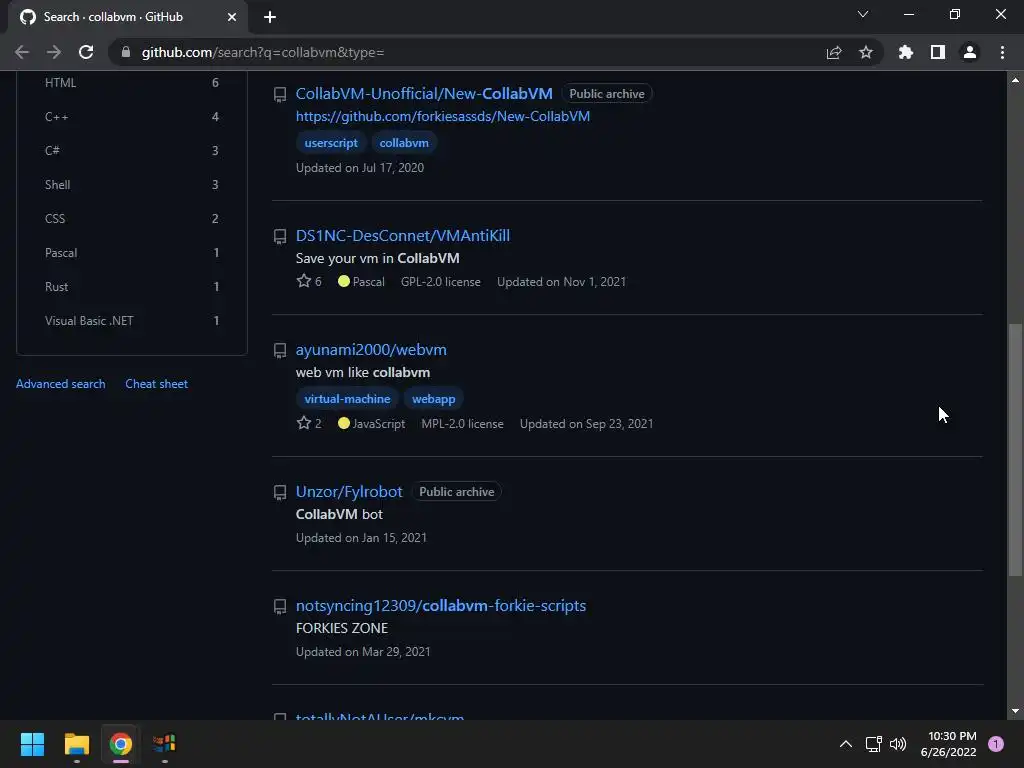Open the Chrome profile avatar
Image resolution: width=1024 pixels, height=768 pixels.
coord(970,52)
